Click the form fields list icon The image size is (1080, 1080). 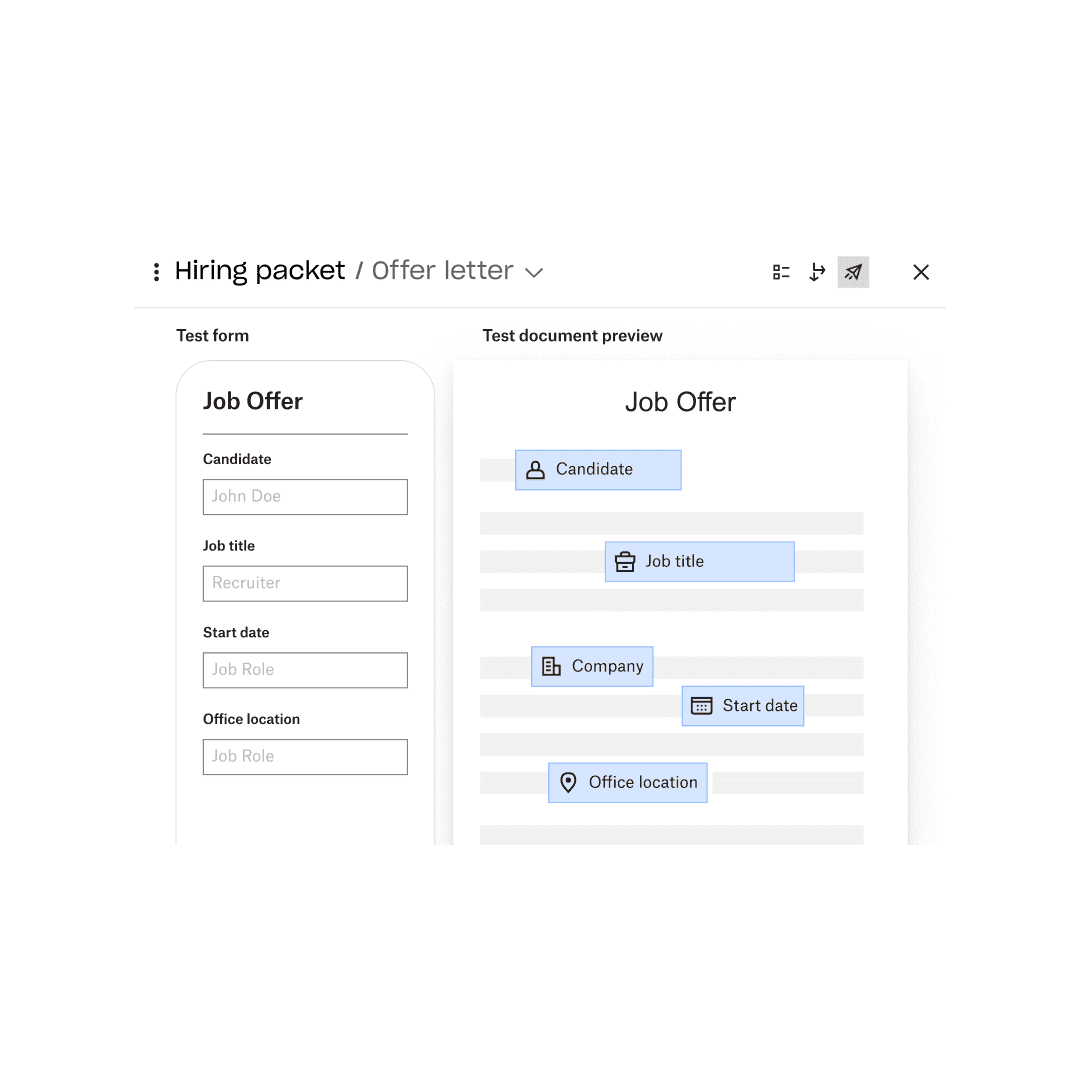[781, 272]
